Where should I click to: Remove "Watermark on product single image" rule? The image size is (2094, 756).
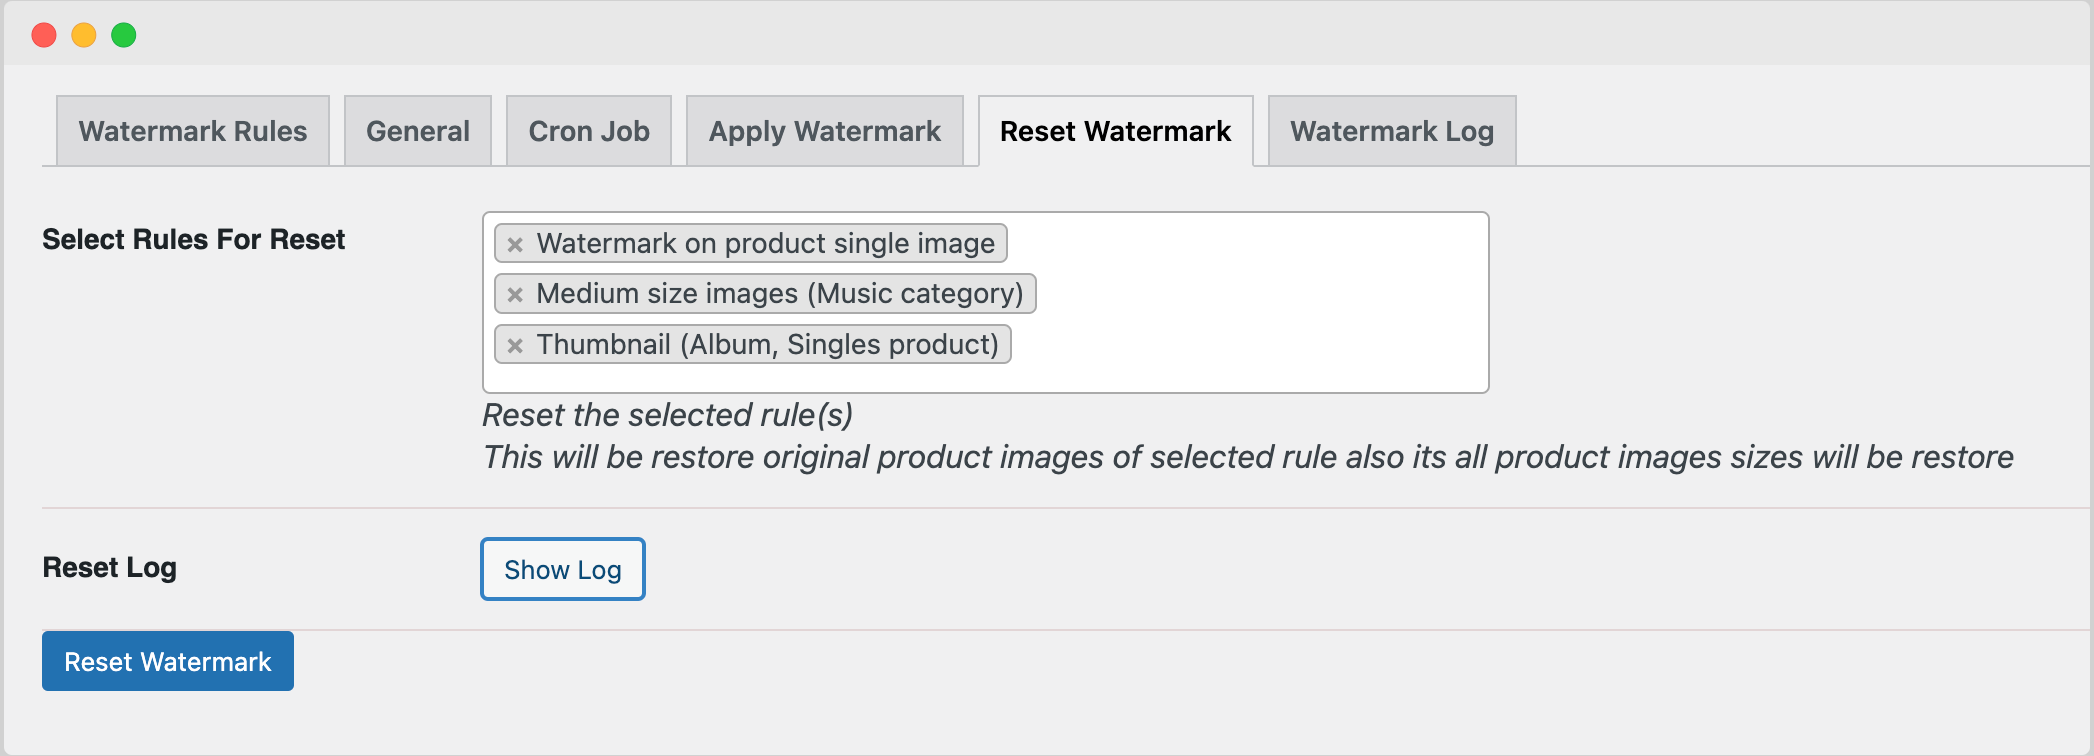pyautogui.click(x=515, y=243)
